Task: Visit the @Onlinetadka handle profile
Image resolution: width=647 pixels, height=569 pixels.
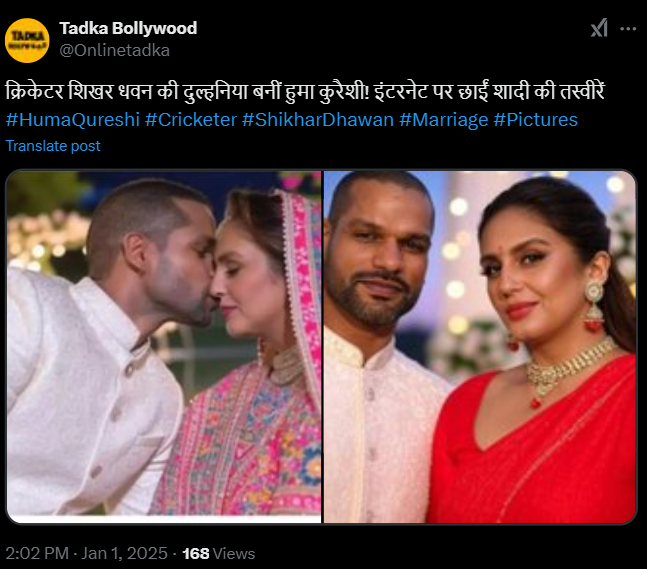Action: (x=115, y=50)
